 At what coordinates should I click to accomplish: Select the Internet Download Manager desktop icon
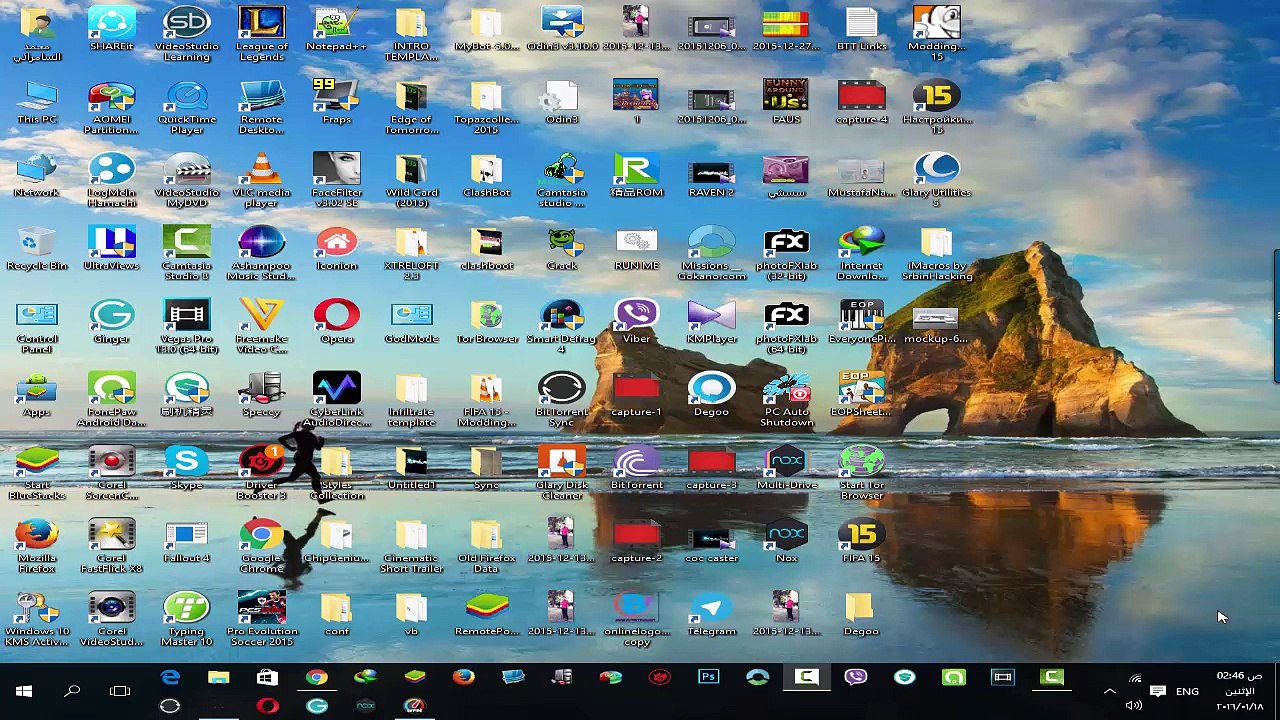(861, 254)
